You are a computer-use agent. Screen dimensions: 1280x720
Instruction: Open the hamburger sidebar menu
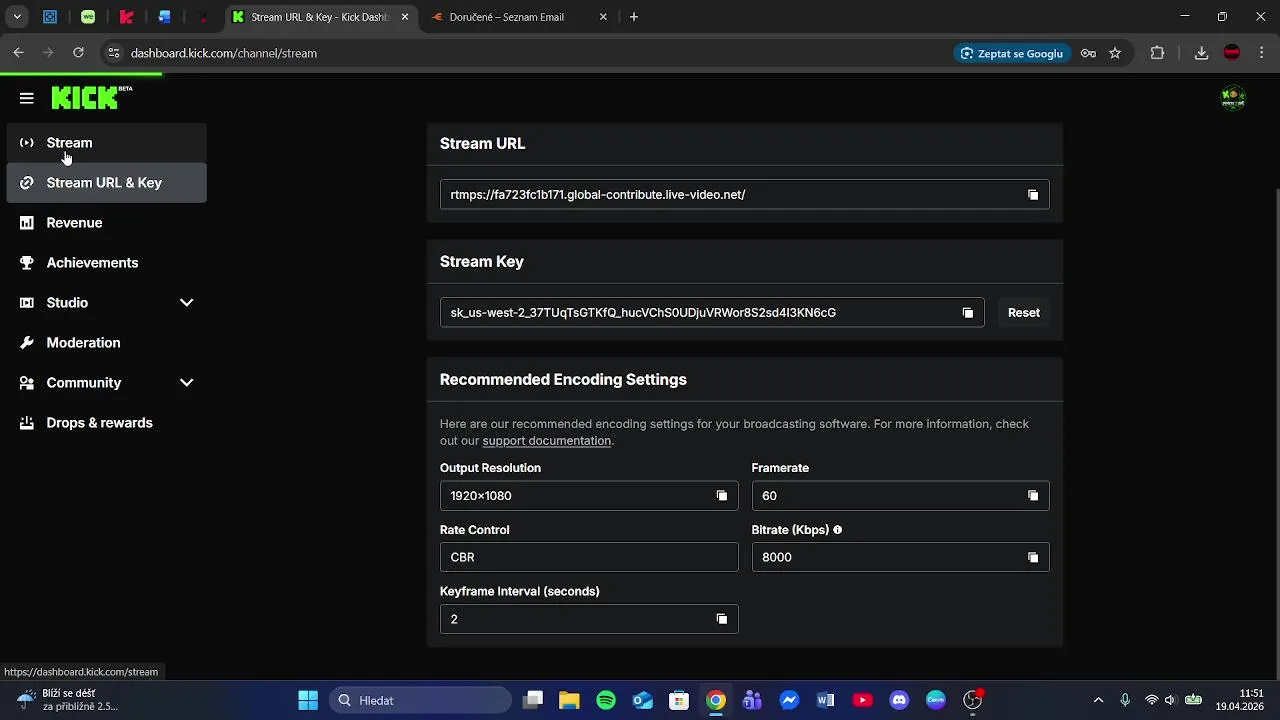(27, 98)
